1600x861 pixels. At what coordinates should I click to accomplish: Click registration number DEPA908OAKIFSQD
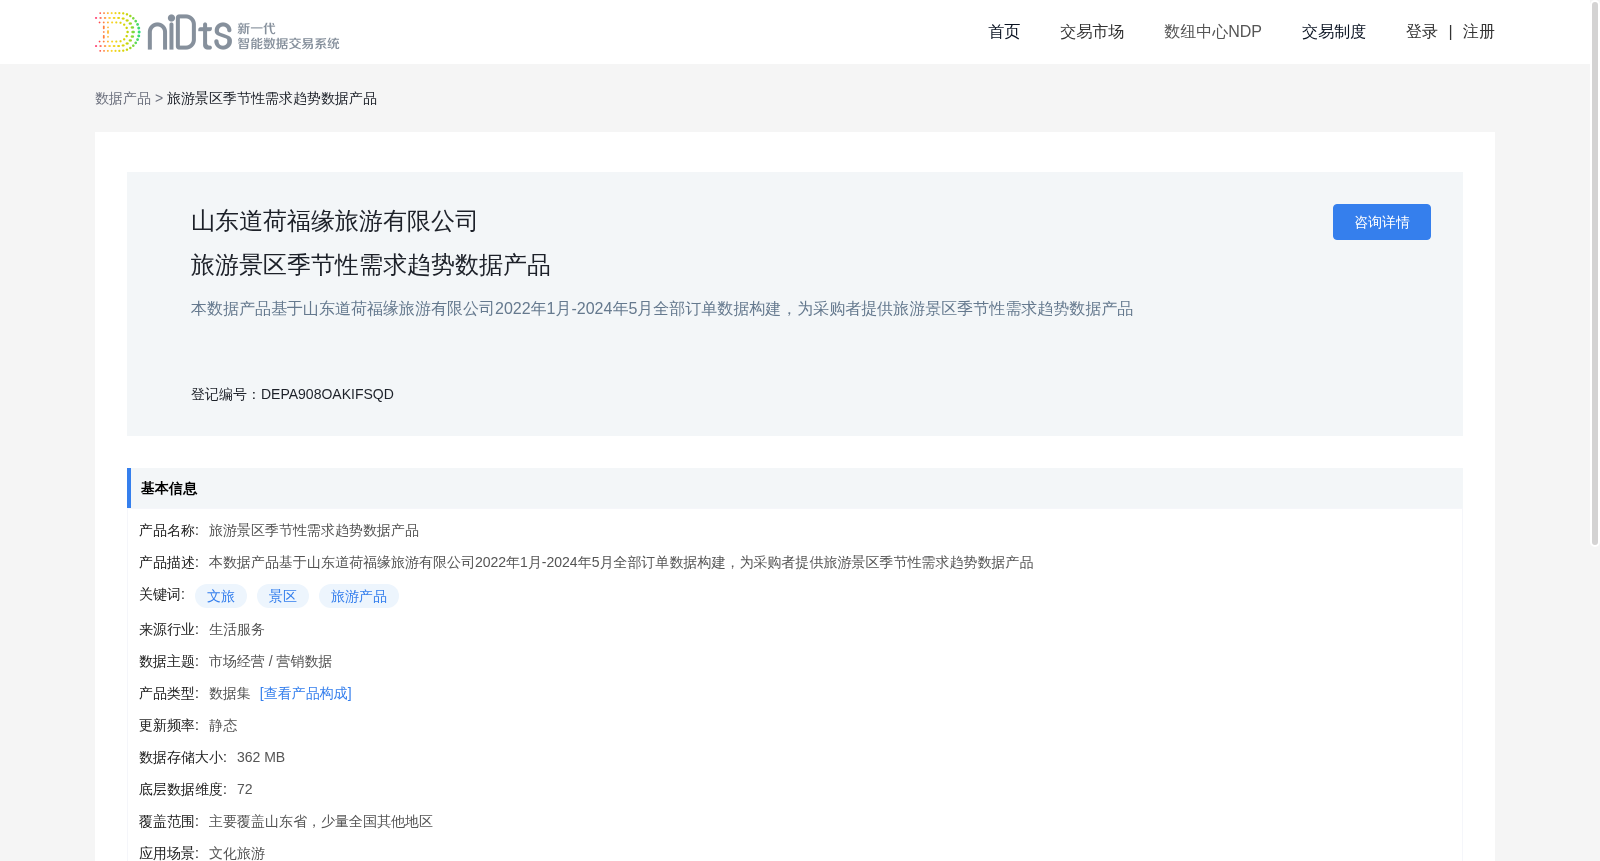click(327, 394)
